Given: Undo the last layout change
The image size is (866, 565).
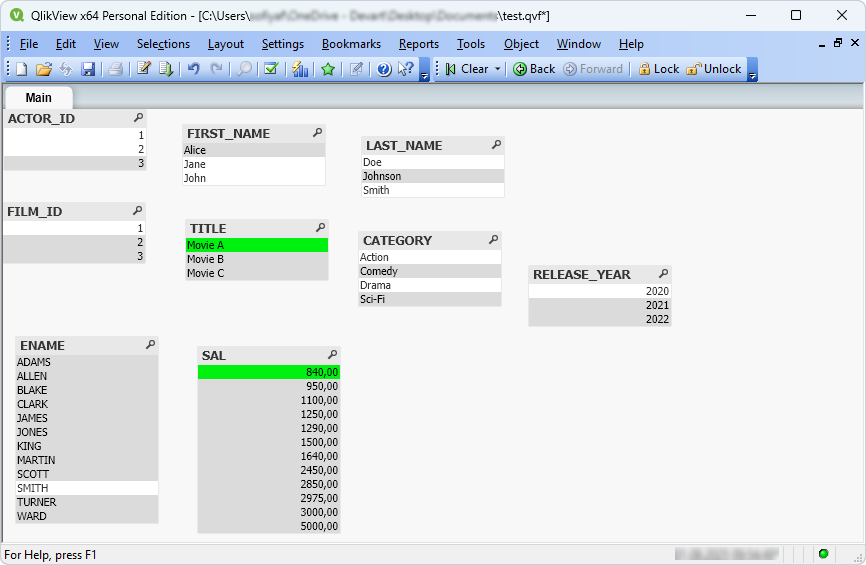Looking at the screenshot, I should point(194,69).
